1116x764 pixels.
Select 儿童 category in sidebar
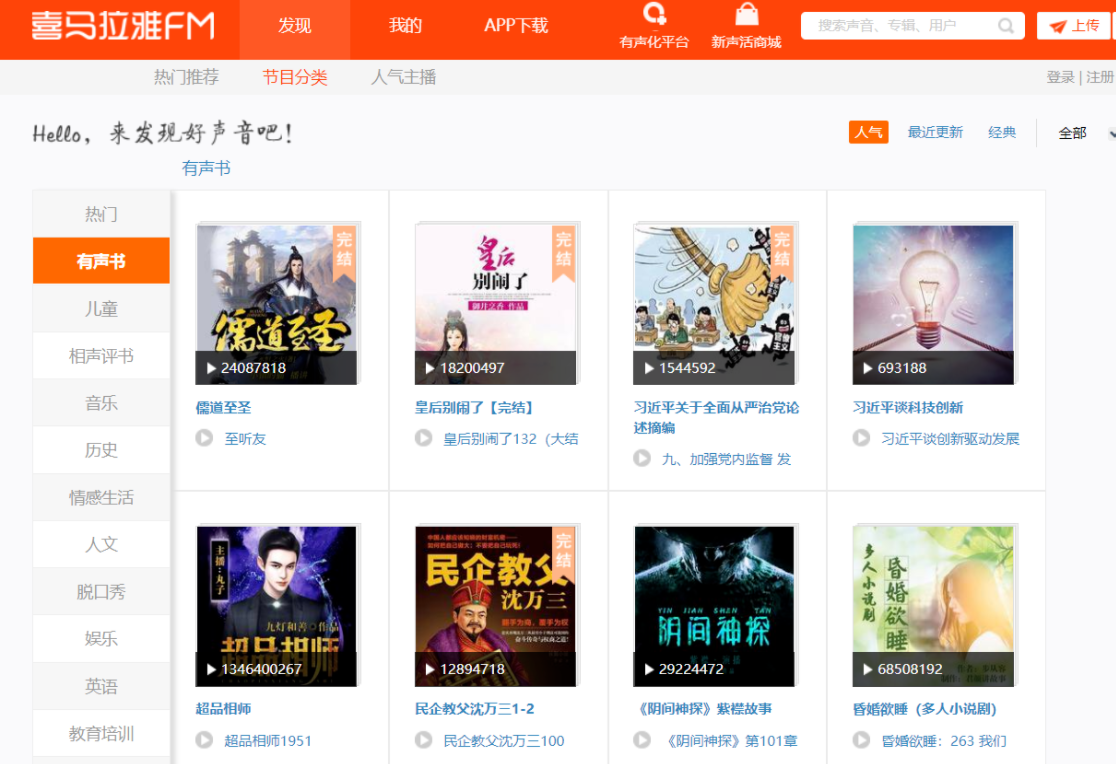tap(101, 308)
